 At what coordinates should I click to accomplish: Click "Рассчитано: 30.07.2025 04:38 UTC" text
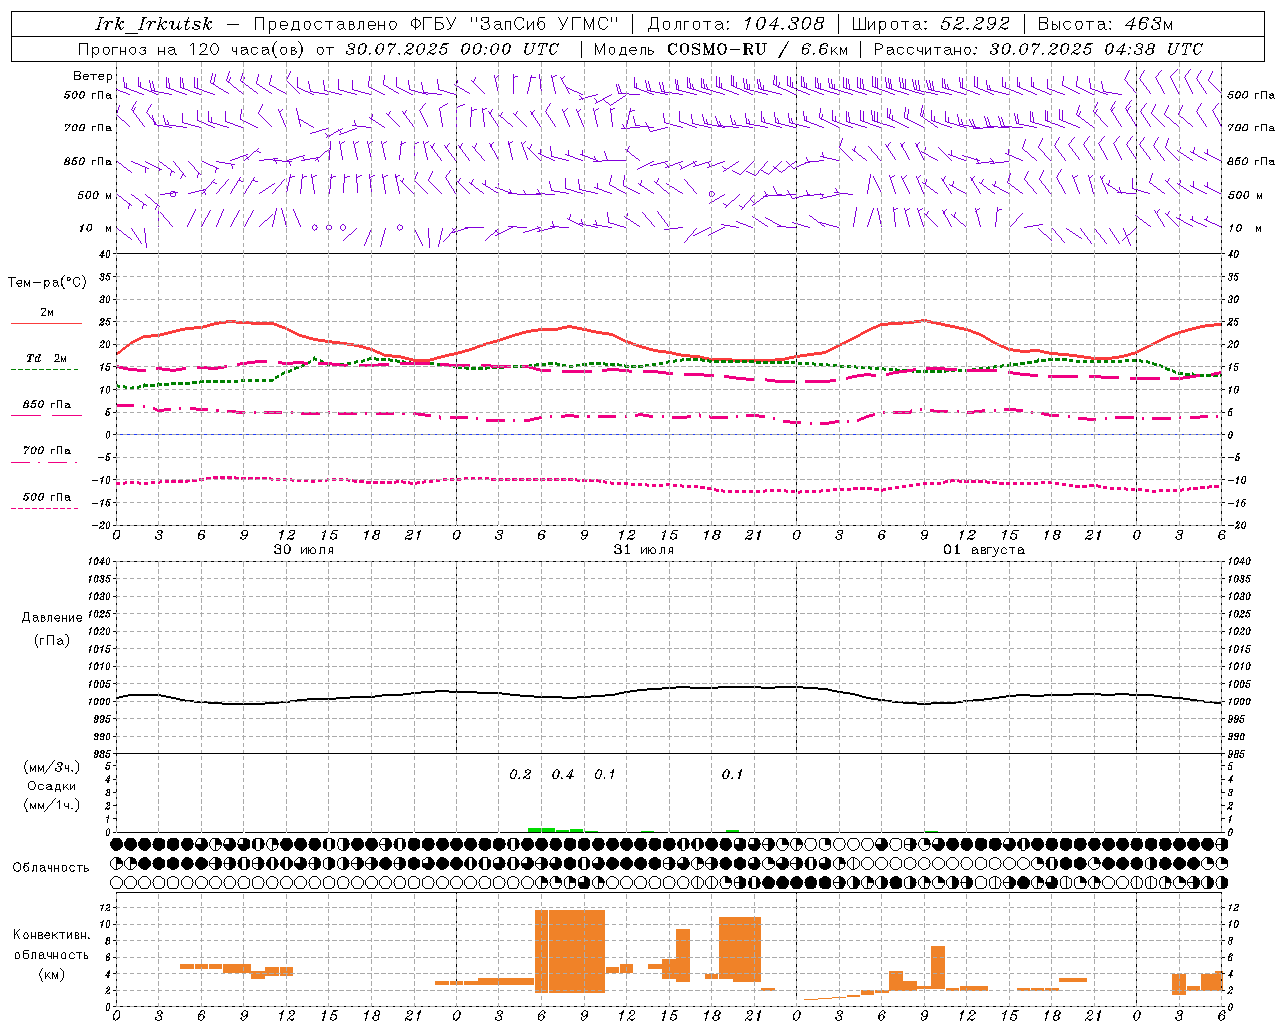[x=1038, y=49]
